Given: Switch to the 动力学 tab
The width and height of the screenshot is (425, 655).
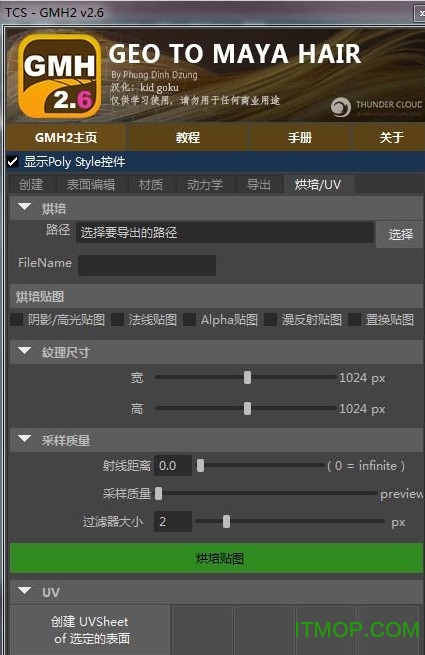Looking at the screenshot, I should point(205,185).
